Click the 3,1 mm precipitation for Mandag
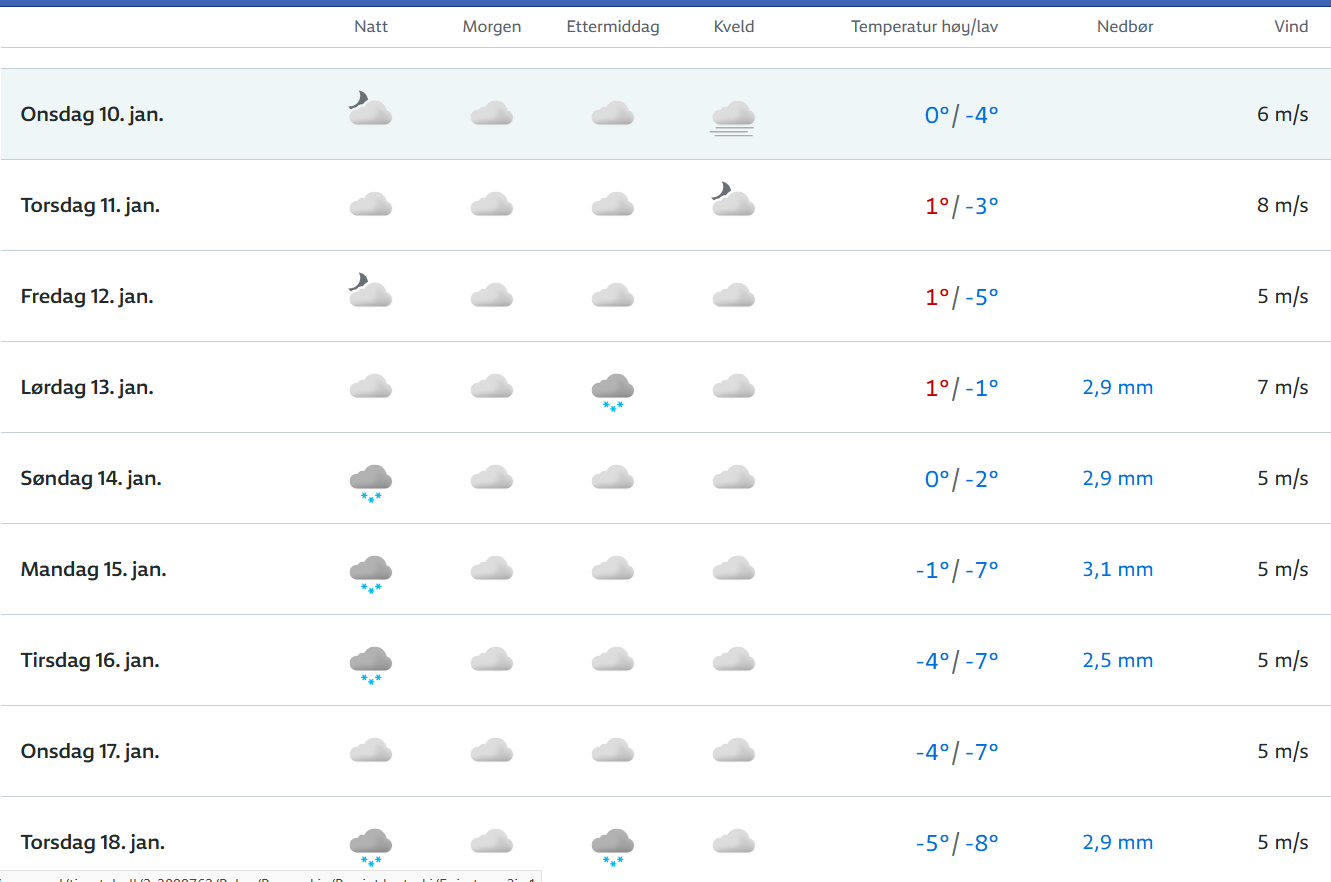The height and width of the screenshot is (882, 1331). point(1117,569)
